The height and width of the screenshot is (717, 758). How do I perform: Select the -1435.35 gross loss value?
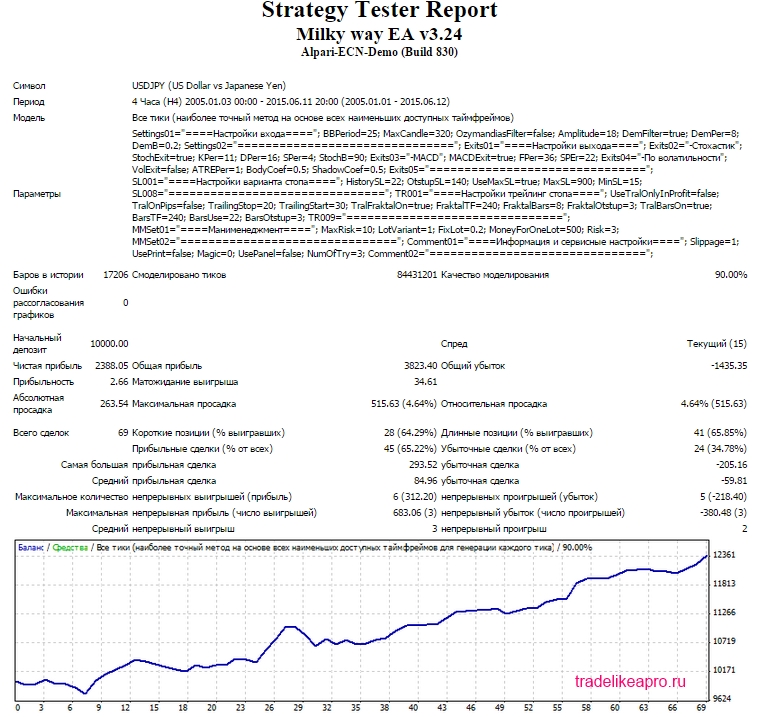pos(729,366)
